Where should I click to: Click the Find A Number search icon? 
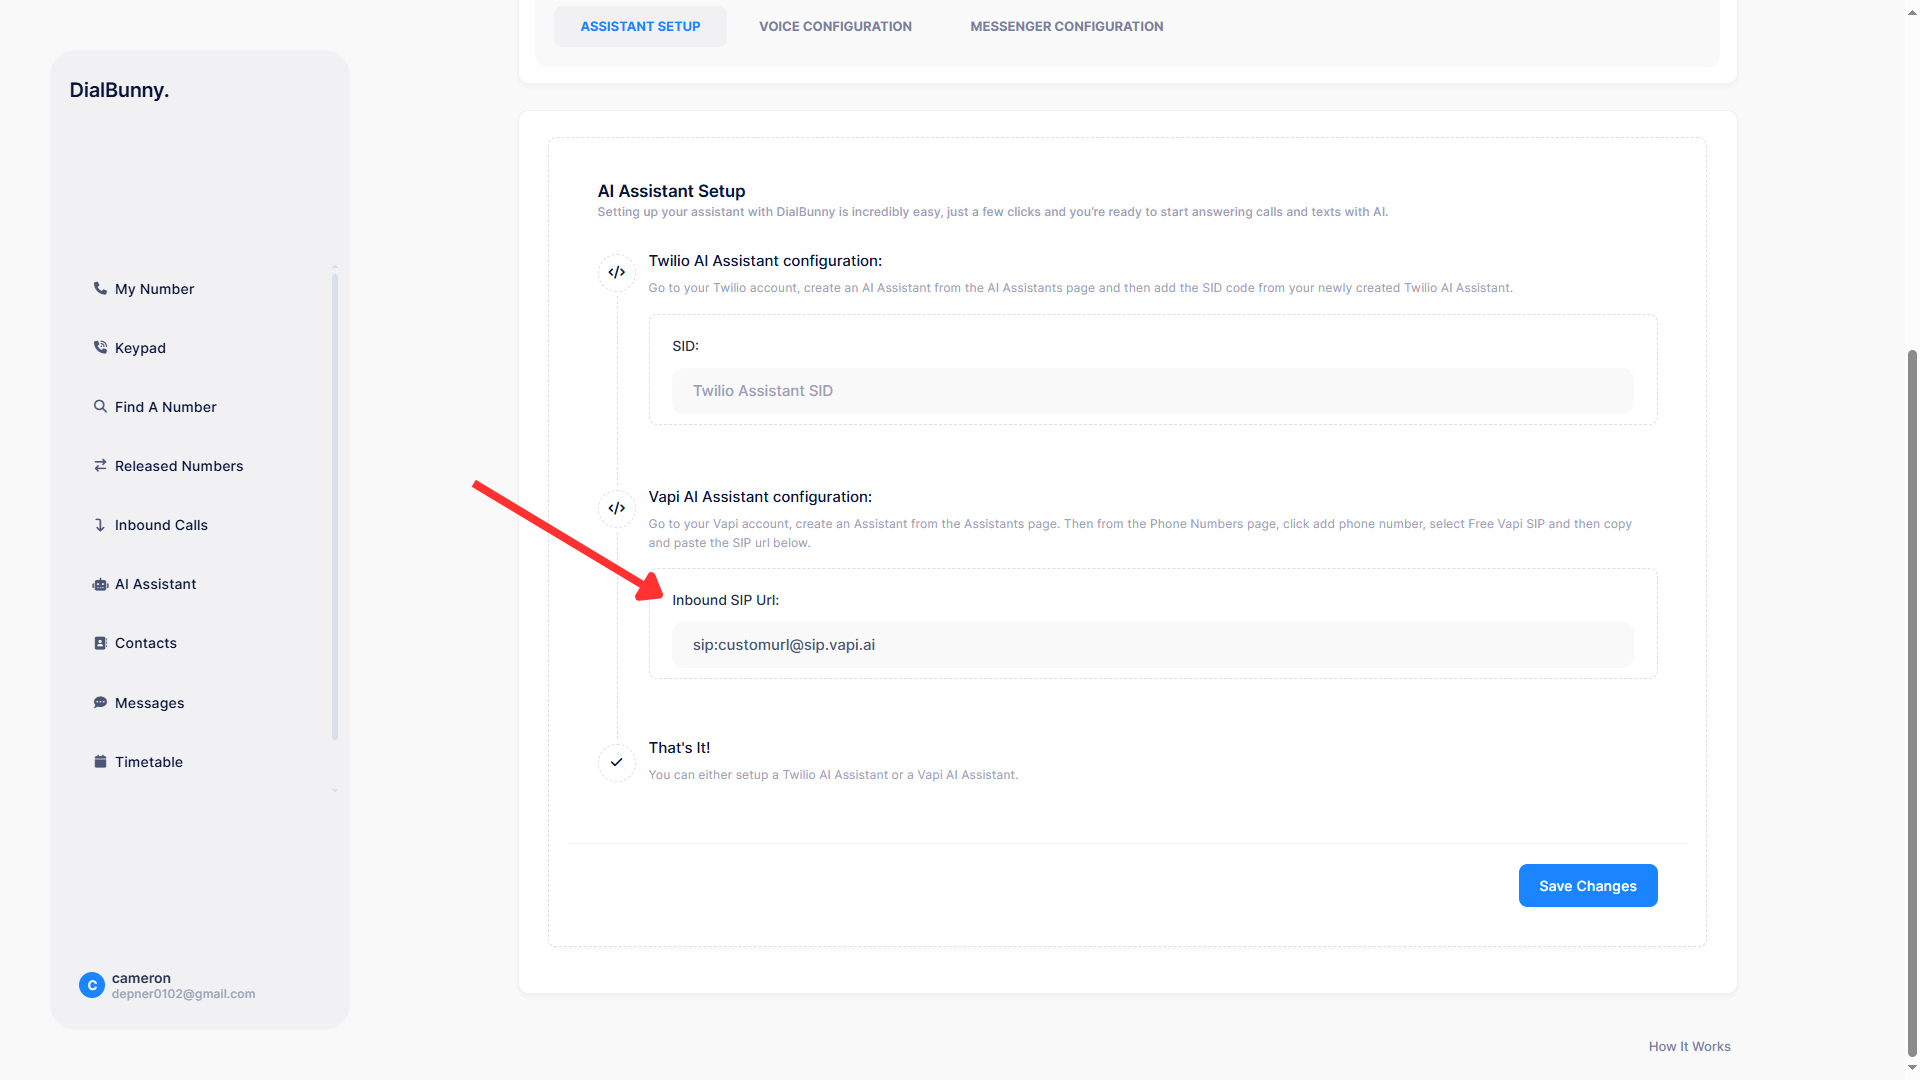click(x=100, y=406)
